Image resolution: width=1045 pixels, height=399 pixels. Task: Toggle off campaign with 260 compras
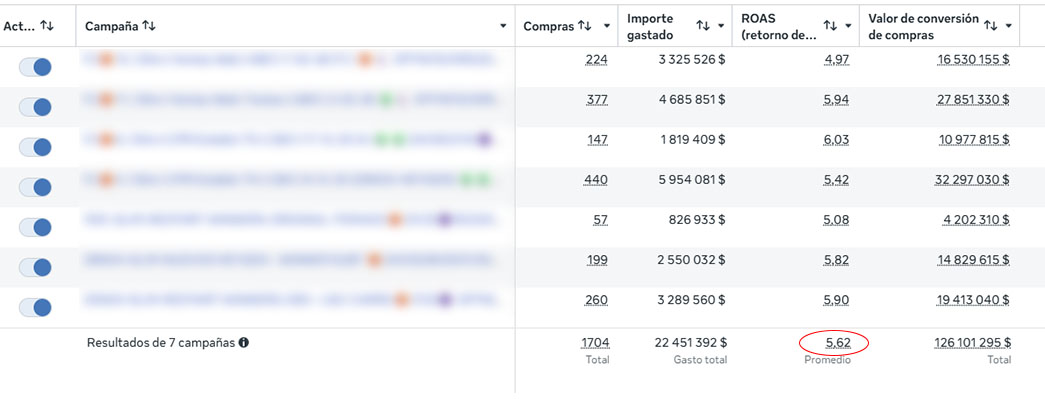coord(35,307)
